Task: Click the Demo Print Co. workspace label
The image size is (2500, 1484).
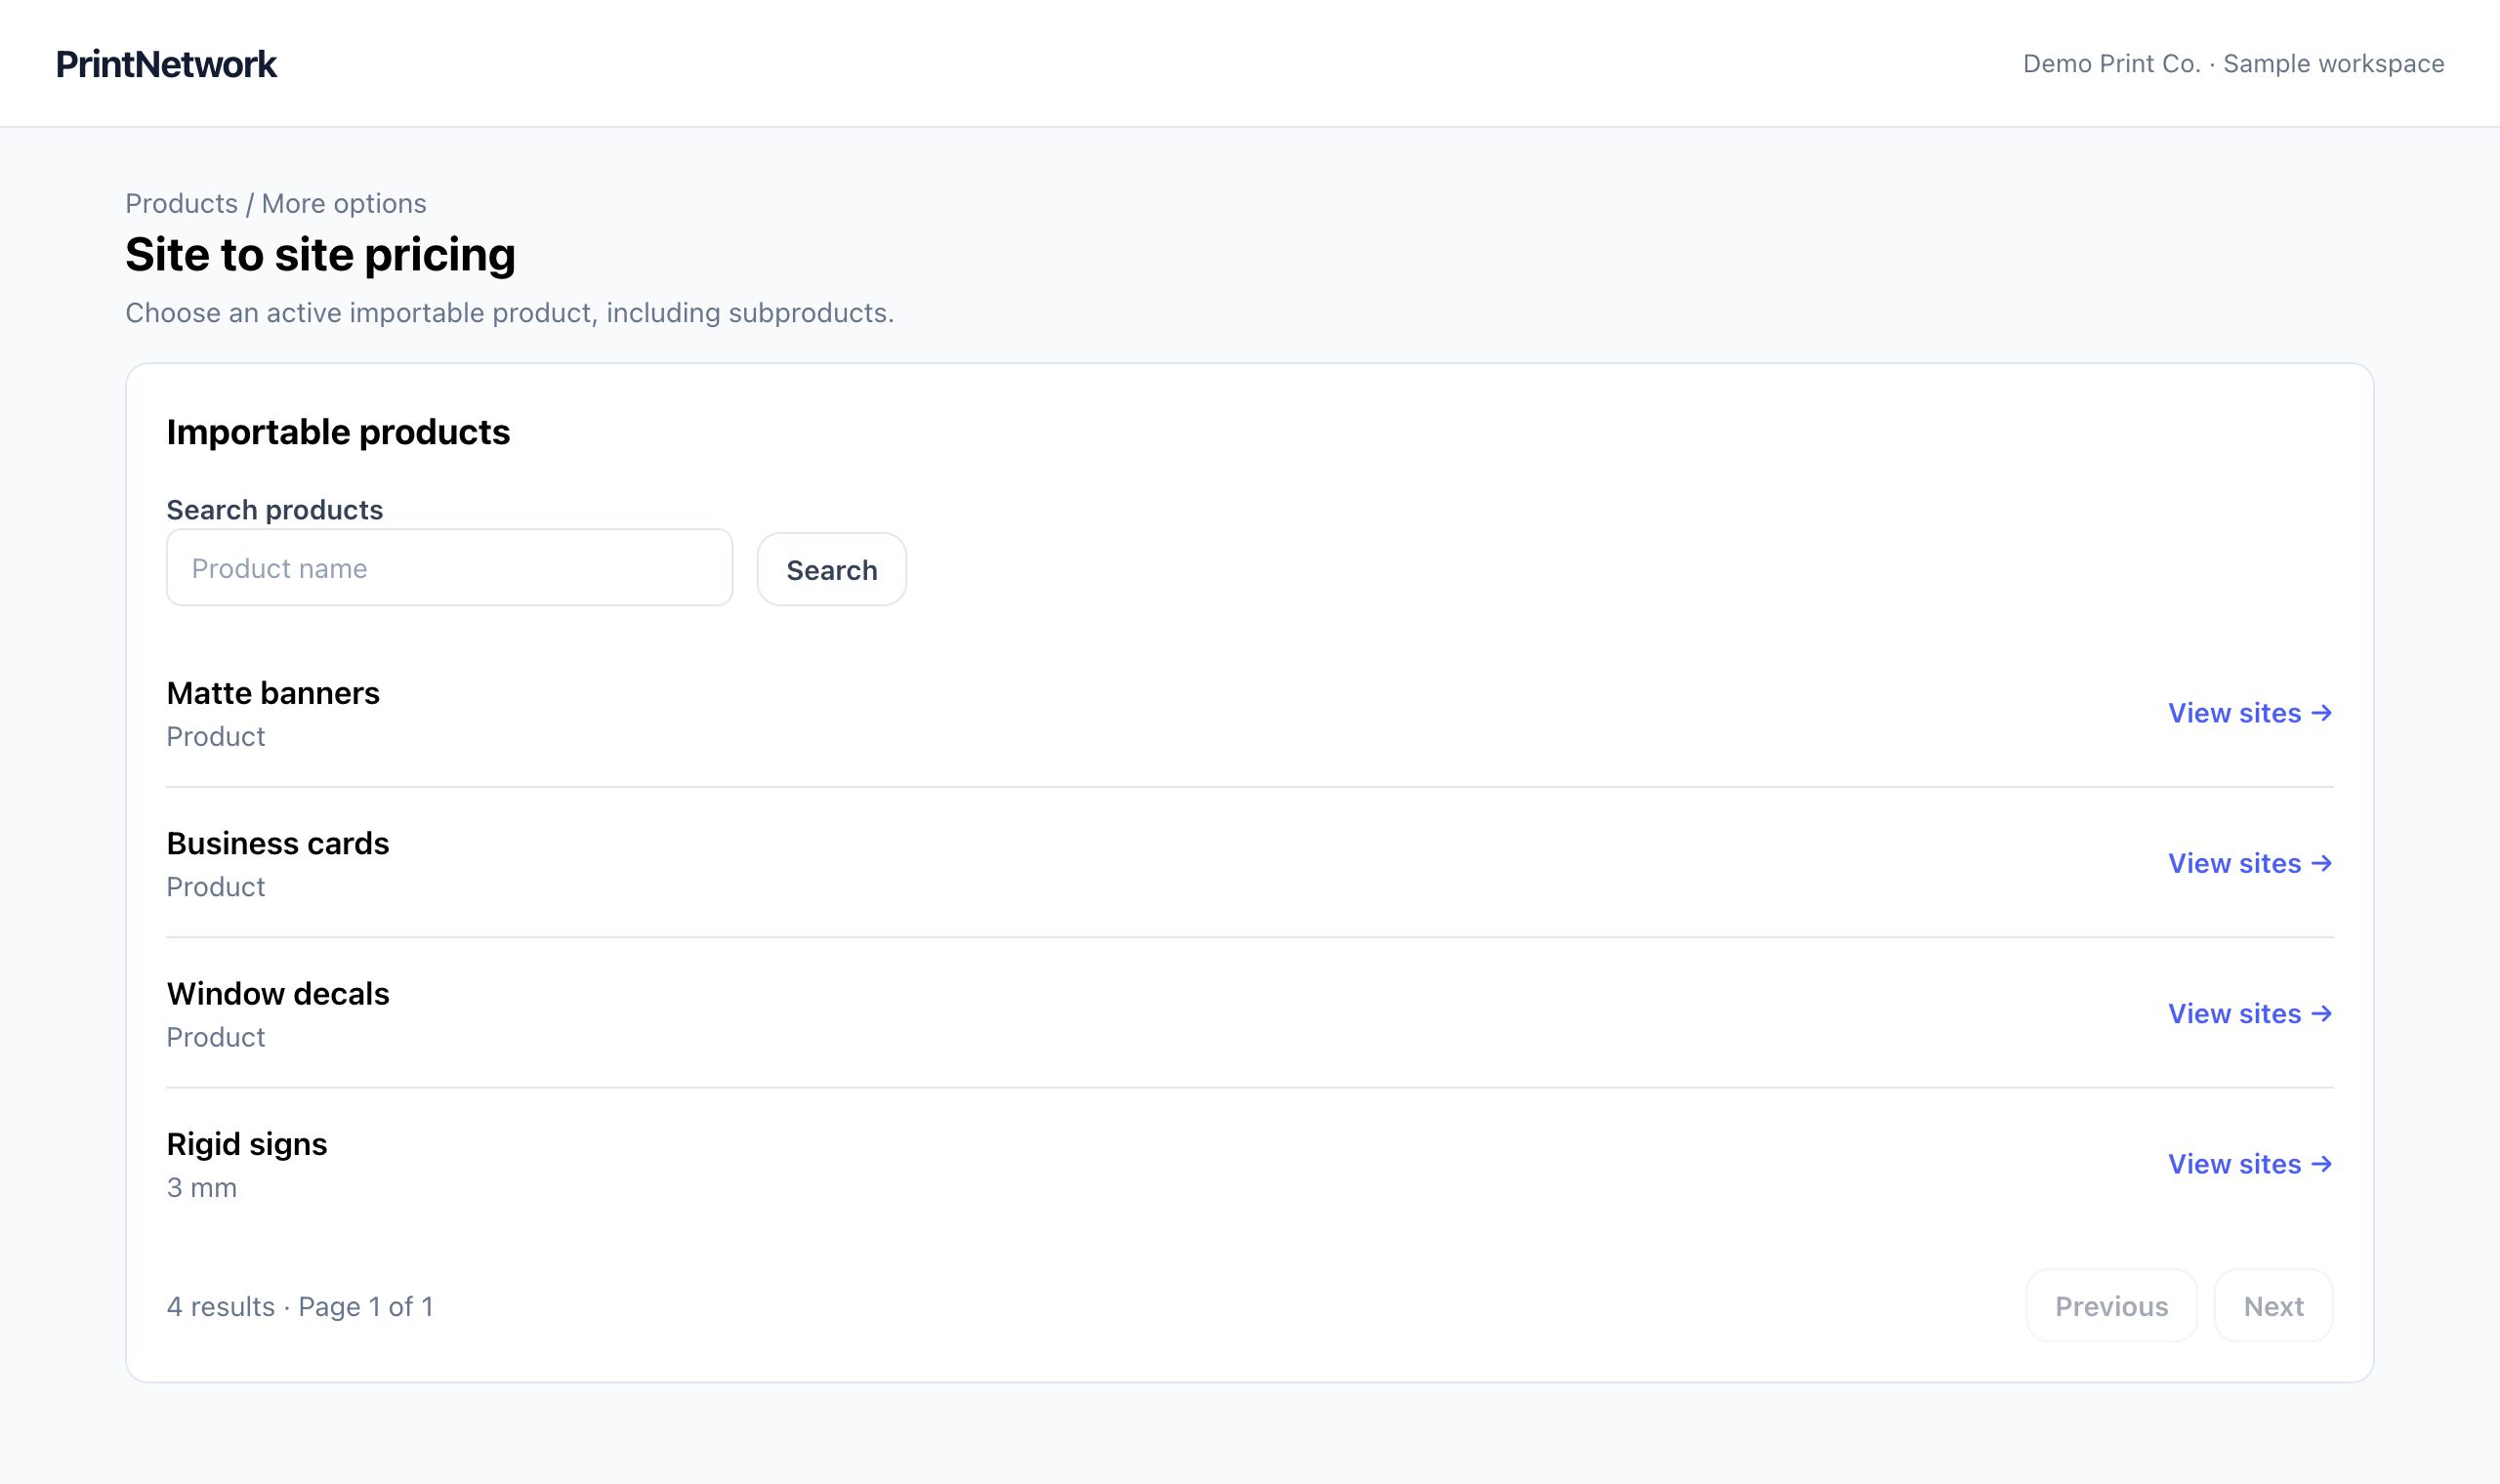Action: point(2233,64)
